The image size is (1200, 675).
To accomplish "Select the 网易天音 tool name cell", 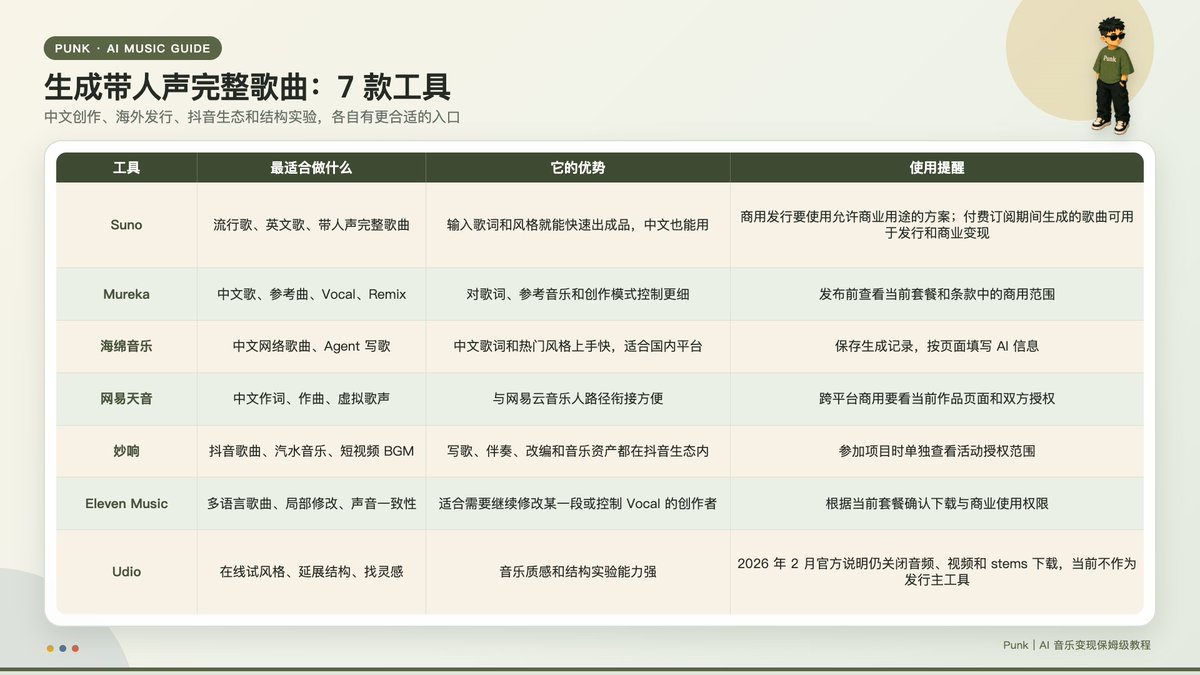I will (127, 398).
